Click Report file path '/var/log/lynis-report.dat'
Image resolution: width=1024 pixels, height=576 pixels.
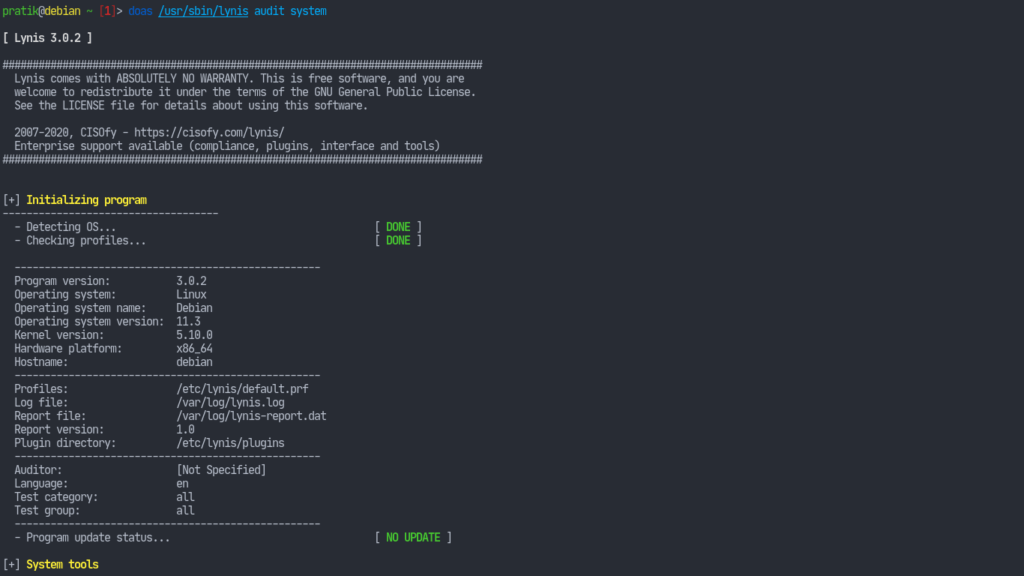[x=251, y=416]
